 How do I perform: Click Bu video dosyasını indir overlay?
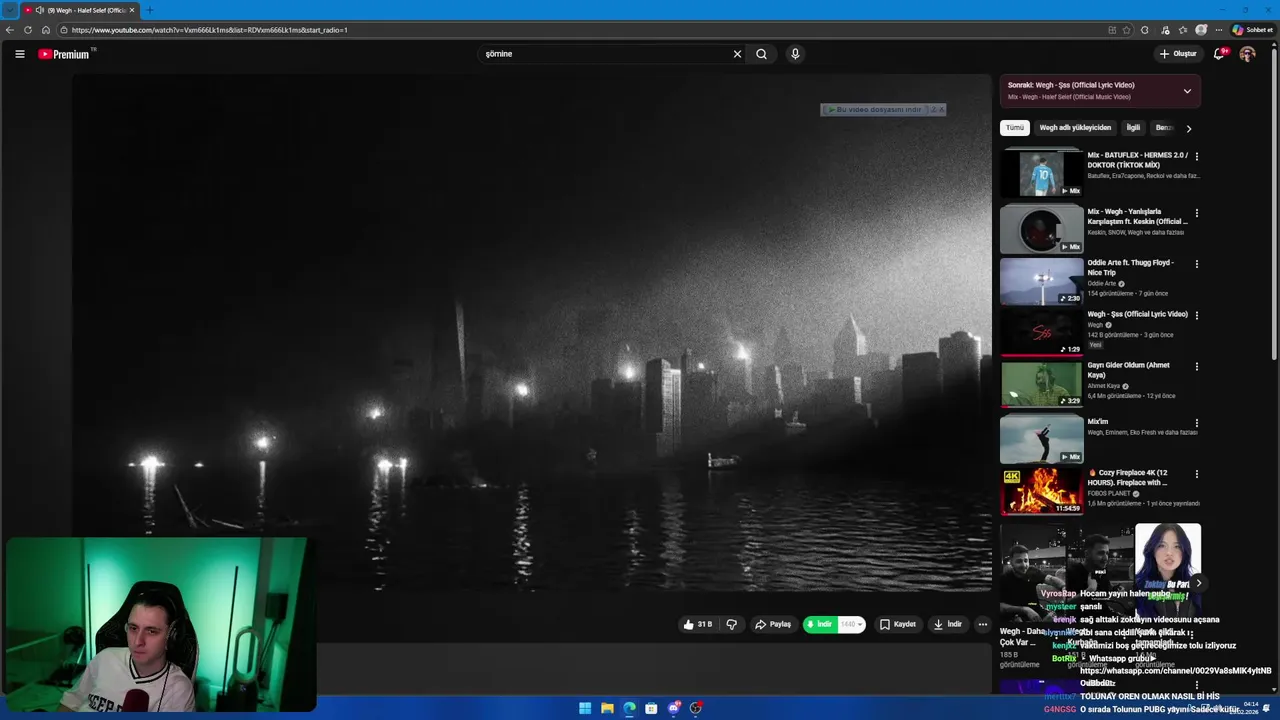(875, 109)
